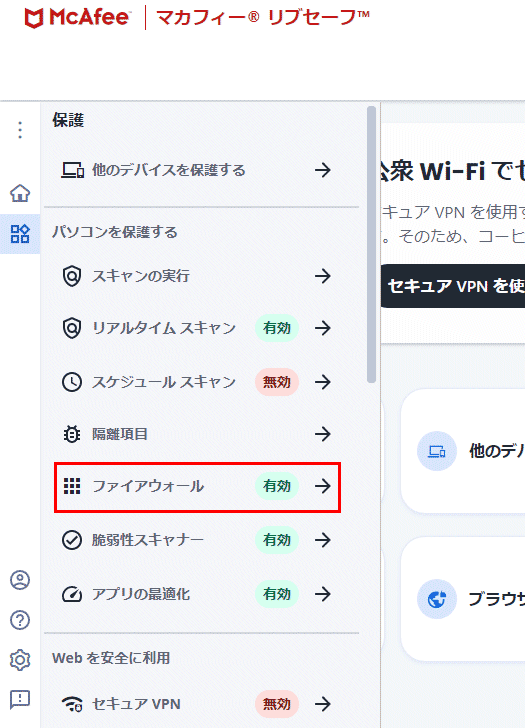Viewport: 525px width, 728px height.
Task: Click the devices icon beside 他のデバイスを保護する
Action: [x=72, y=170]
